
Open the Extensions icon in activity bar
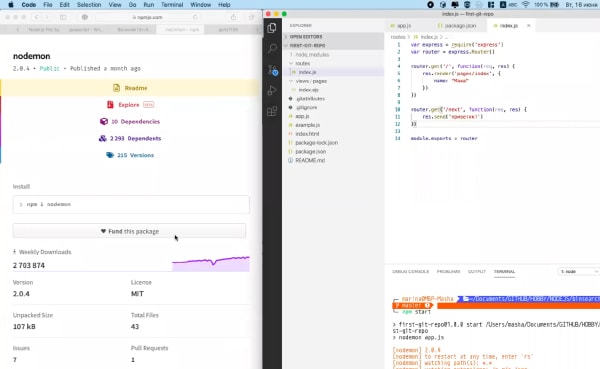272,111
